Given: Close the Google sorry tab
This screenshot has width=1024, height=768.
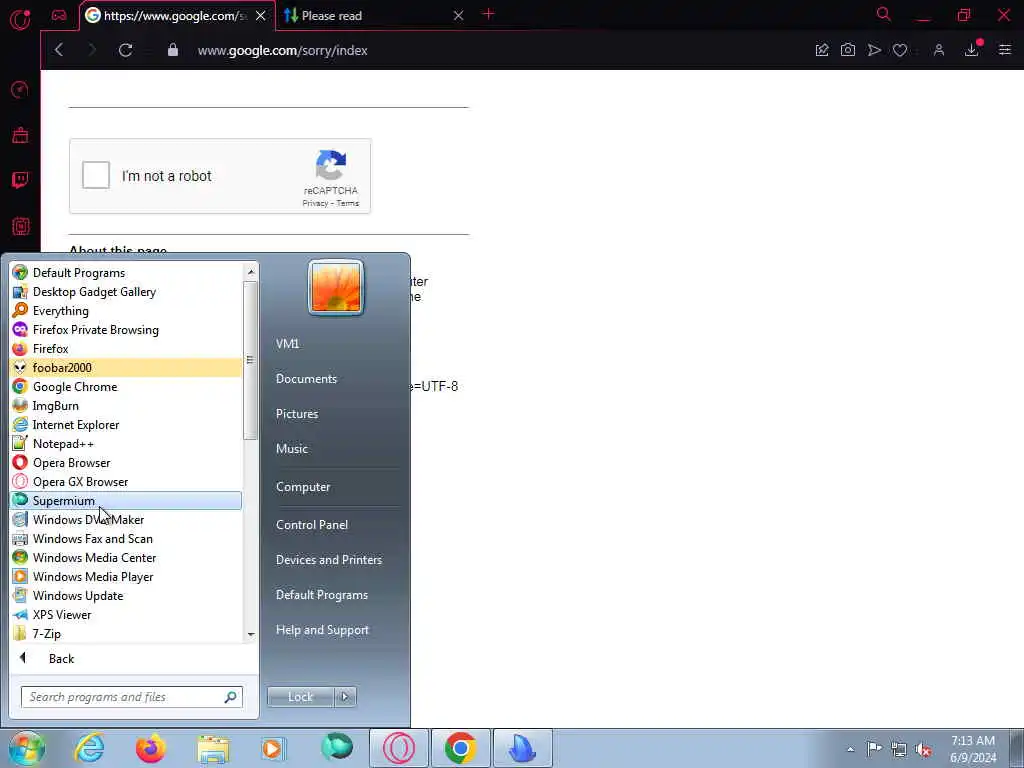Looking at the screenshot, I should [261, 15].
